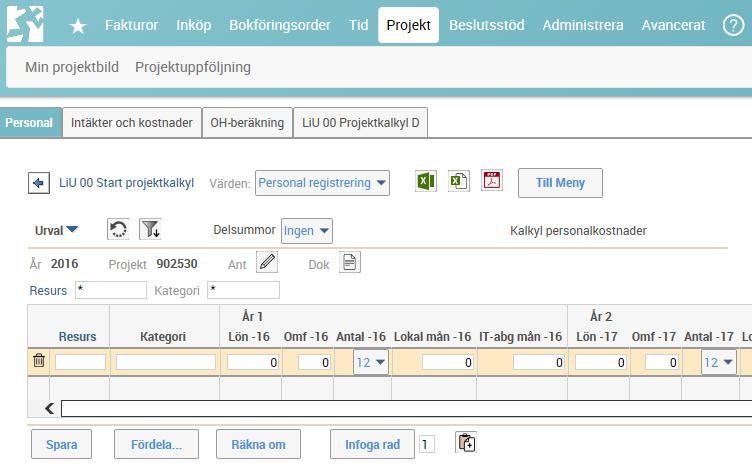Select the Projekt menu

pos(408,25)
